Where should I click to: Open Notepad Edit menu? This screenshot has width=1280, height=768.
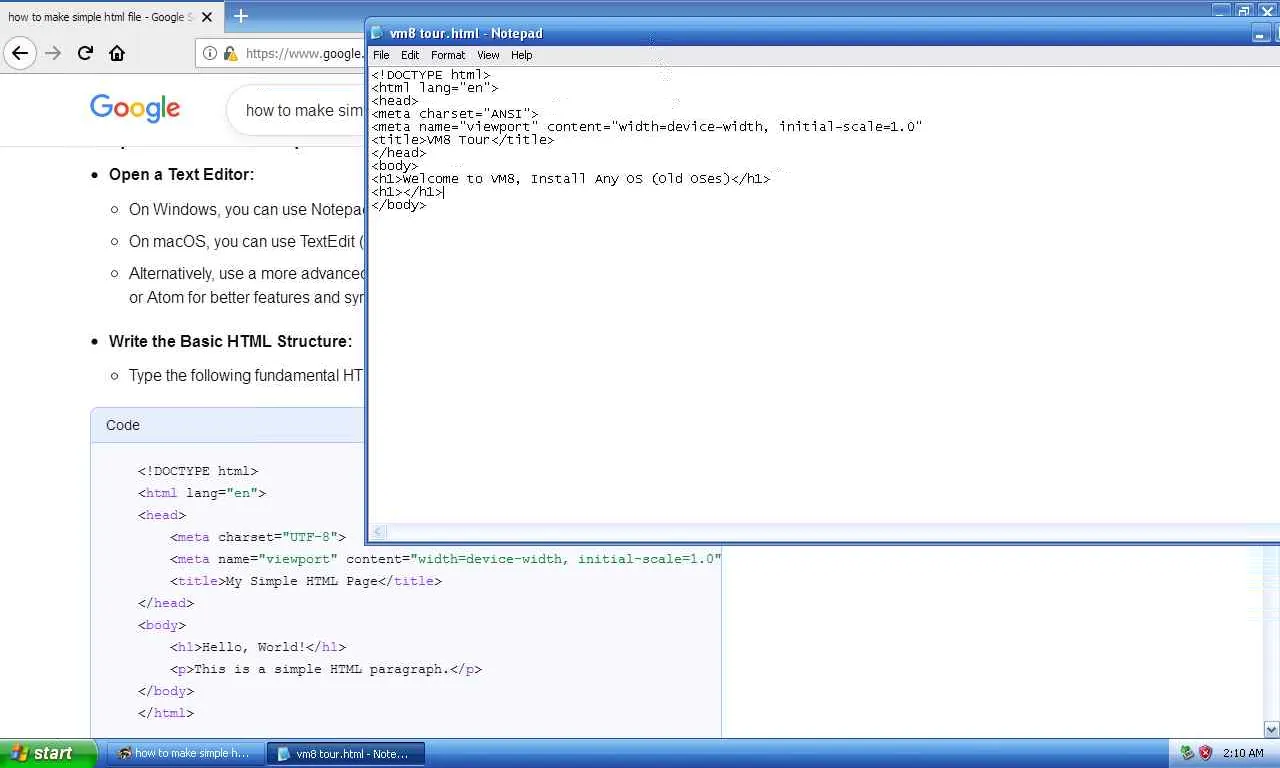[410, 55]
